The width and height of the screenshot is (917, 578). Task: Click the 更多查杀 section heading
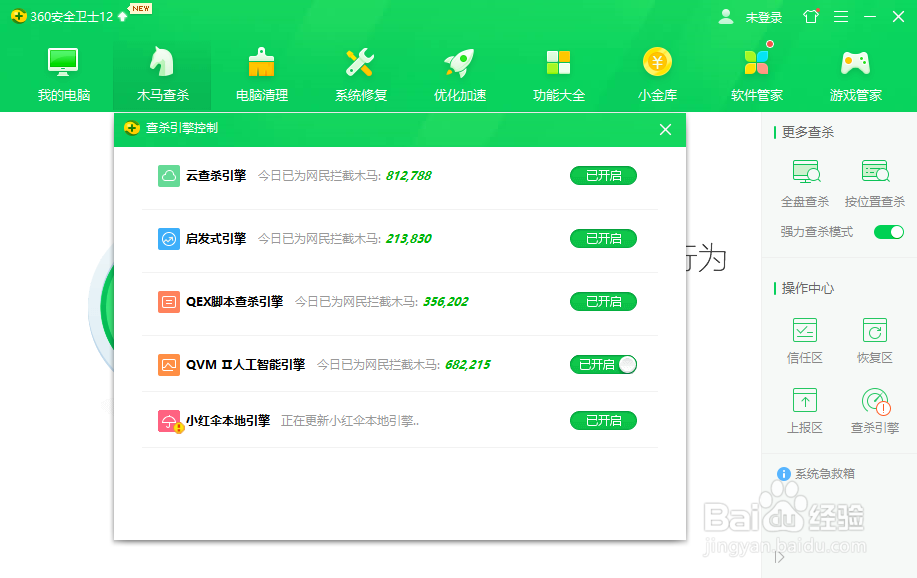pyautogui.click(x=808, y=132)
